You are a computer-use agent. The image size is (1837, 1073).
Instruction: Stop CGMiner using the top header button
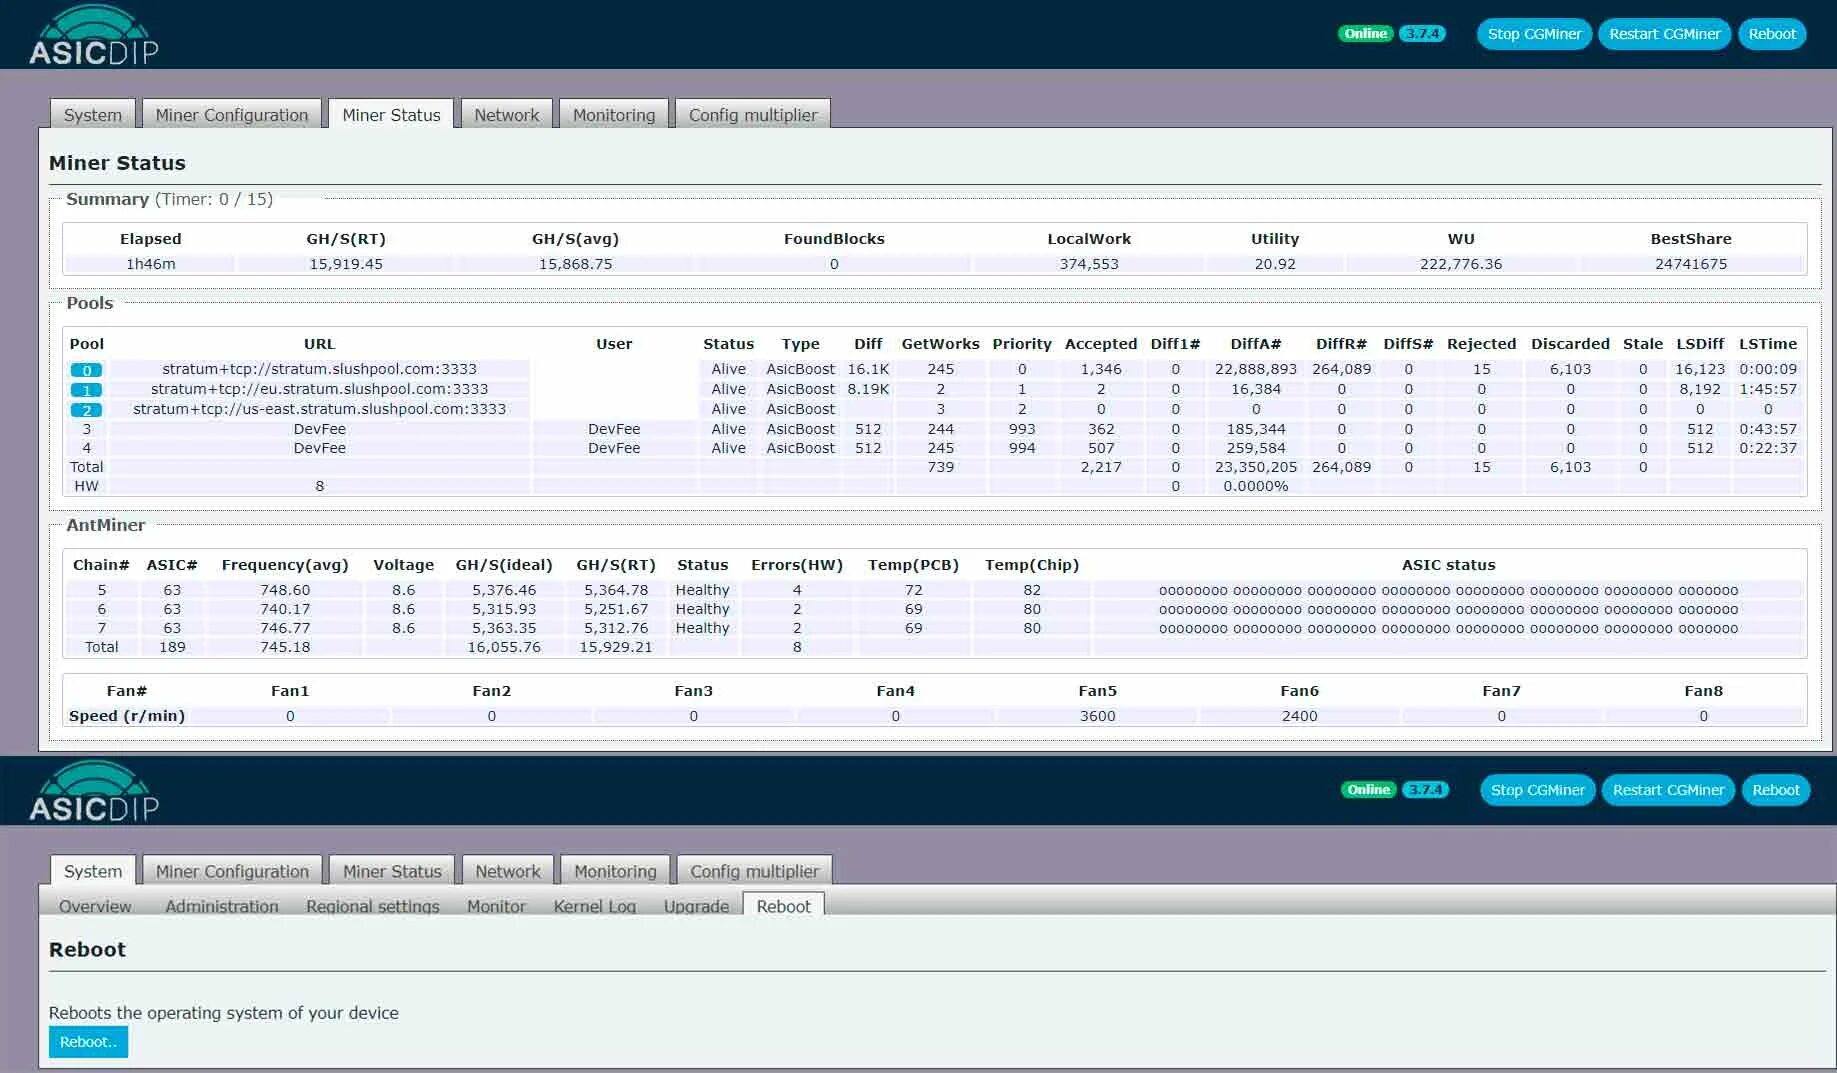(x=1534, y=34)
